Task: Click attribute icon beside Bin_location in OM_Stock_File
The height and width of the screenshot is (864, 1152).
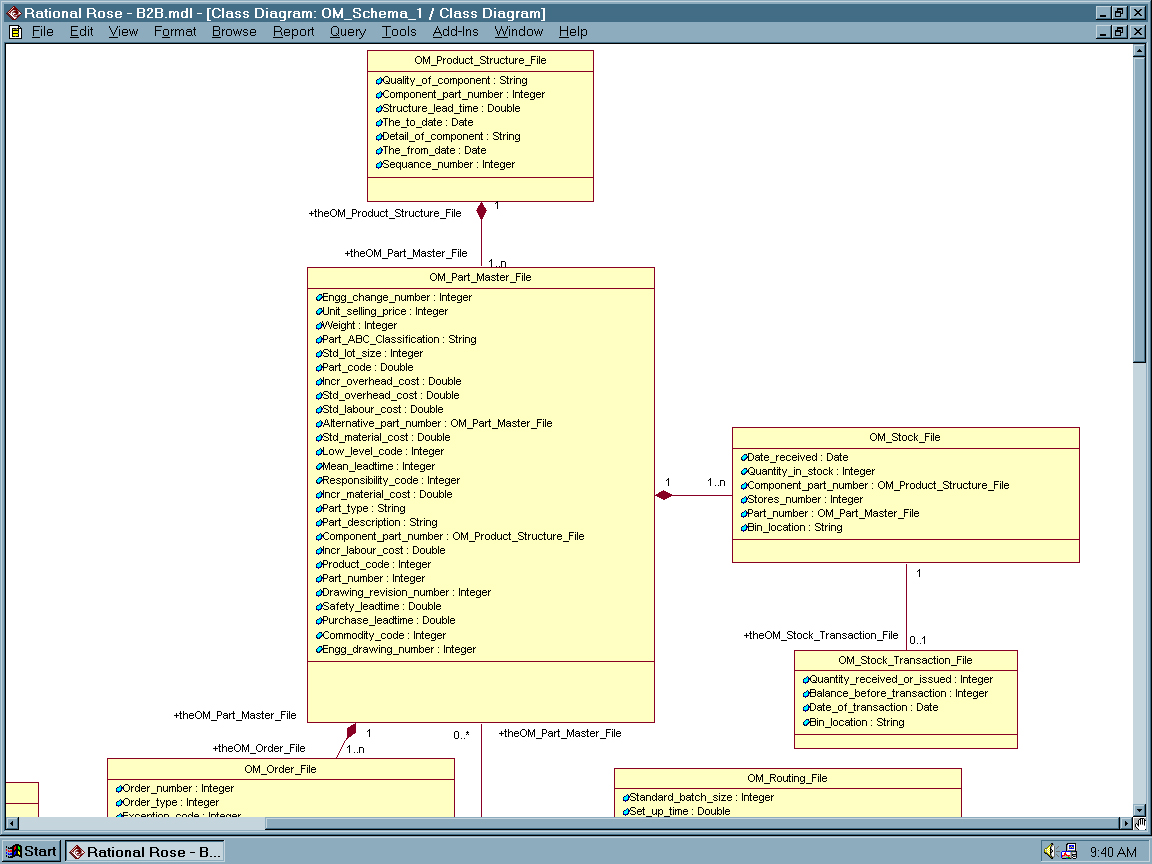Action: point(744,528)
